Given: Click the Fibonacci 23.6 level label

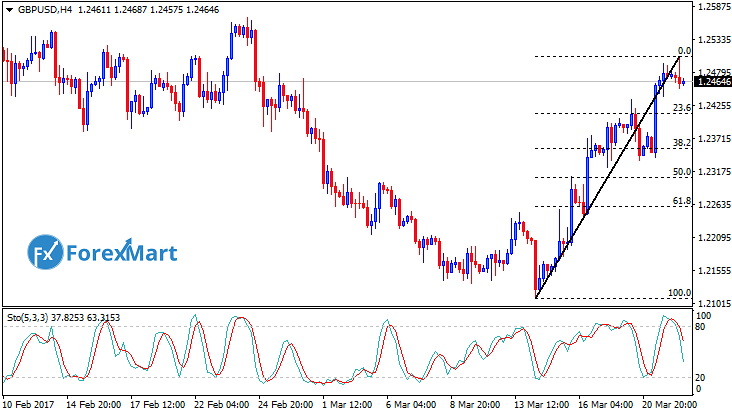Looking at the screenshot, I should tap(682, 107).
